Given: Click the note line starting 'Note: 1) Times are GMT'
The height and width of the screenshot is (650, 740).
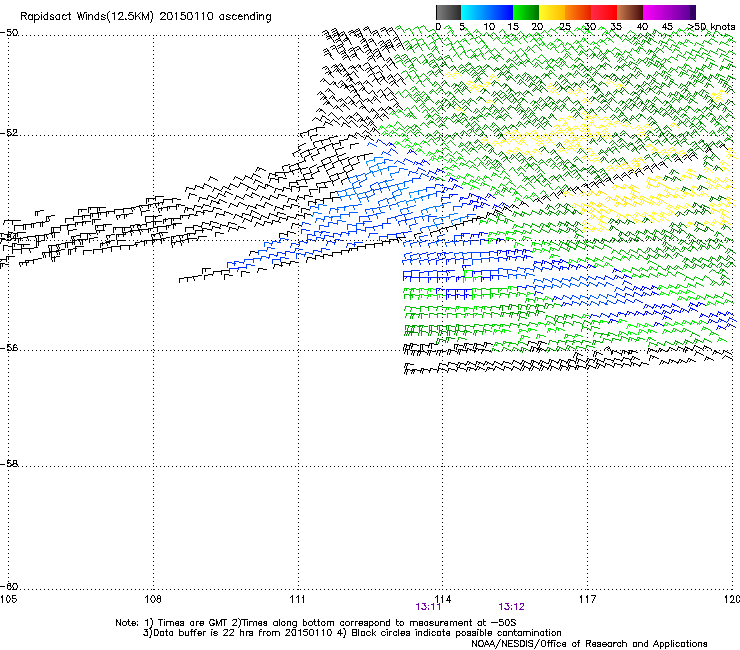Looking at the screenshot, I should (x=316, y=623).
